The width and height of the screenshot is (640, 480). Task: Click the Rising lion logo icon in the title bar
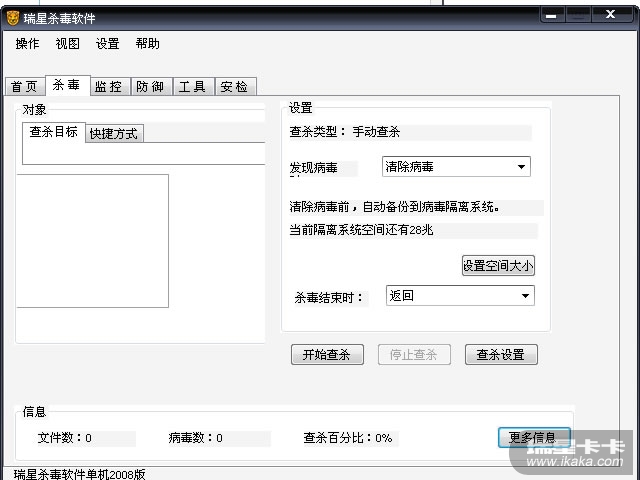[x=13, y=18]
